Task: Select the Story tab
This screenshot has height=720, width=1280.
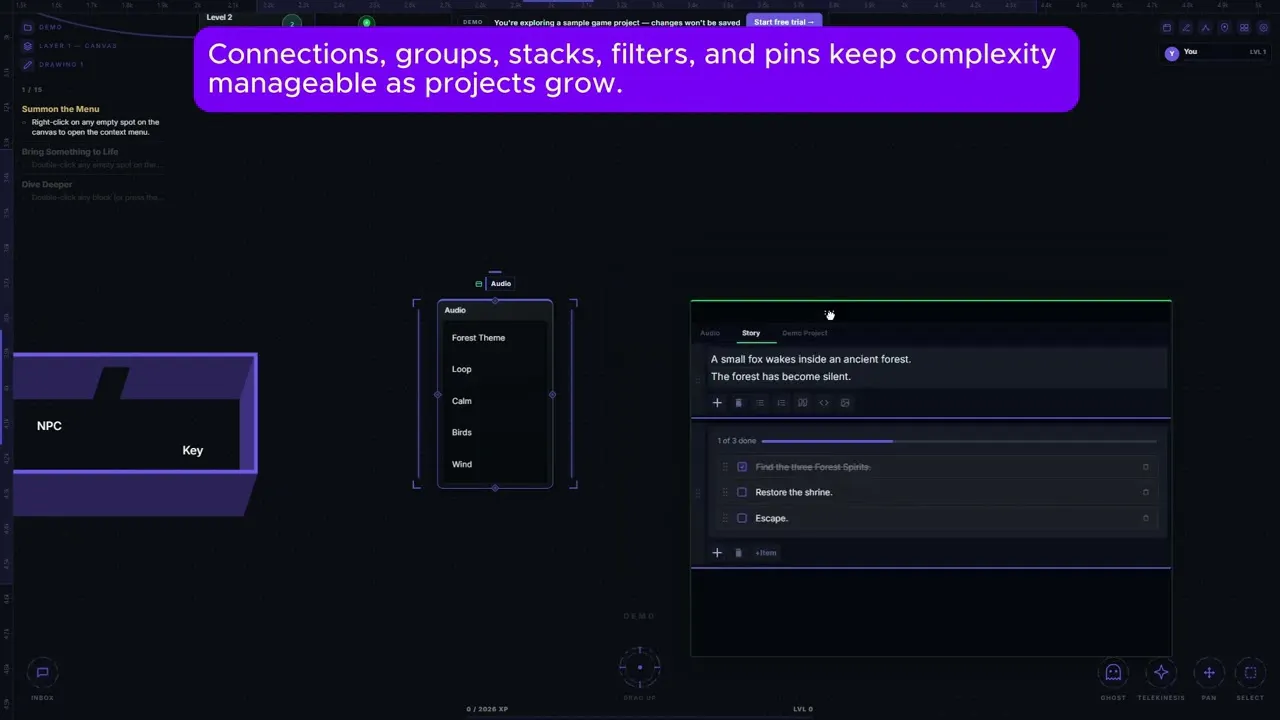Action: [x=751, y=333]
